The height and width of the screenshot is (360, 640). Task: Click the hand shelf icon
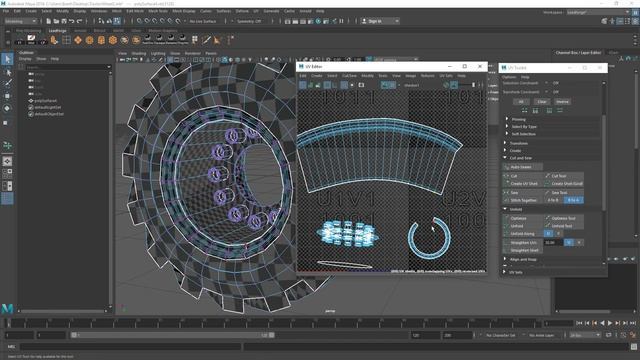(54, 40)
